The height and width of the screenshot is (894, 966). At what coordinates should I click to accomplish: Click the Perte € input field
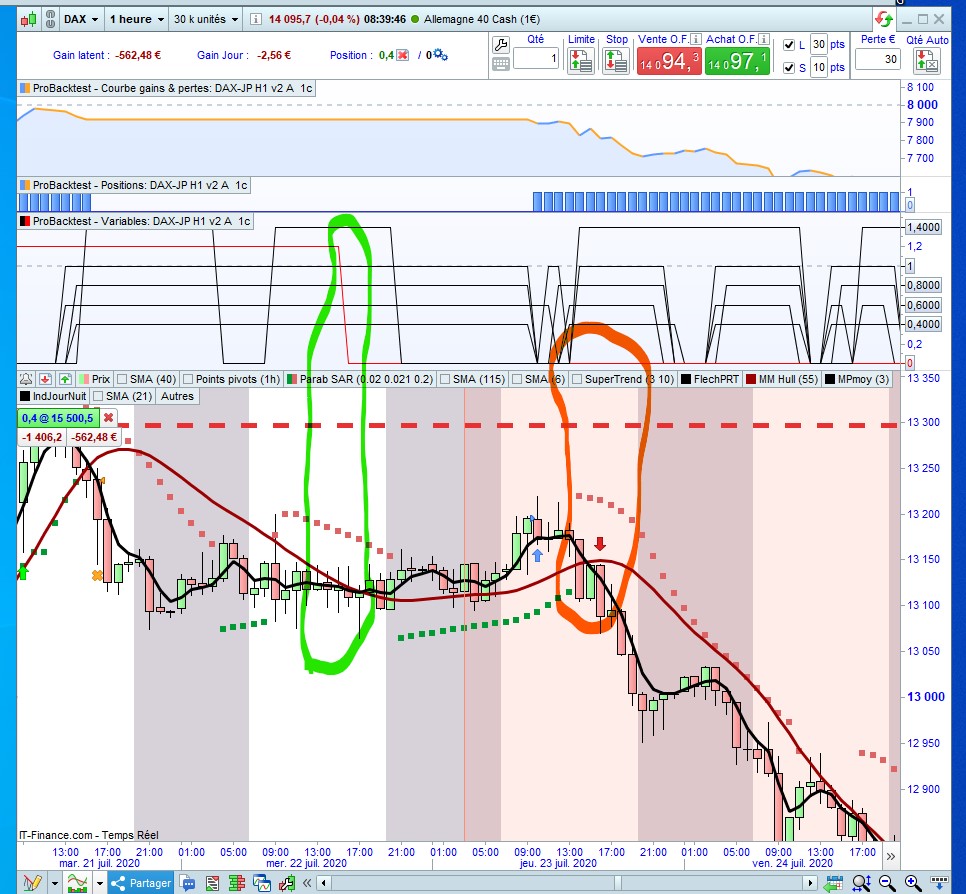click(878, 59)
